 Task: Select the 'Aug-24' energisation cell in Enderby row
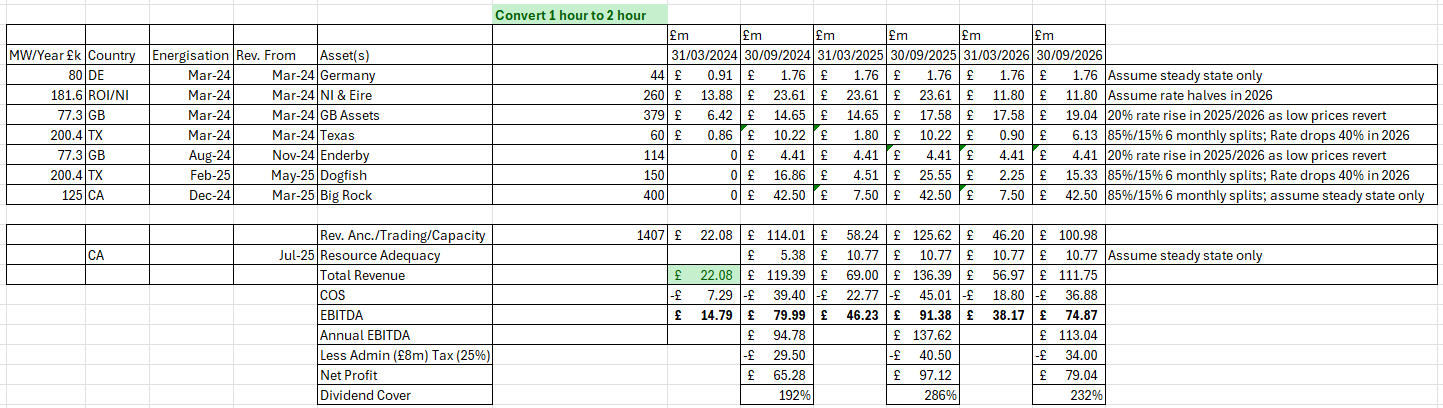click(191, 155)
